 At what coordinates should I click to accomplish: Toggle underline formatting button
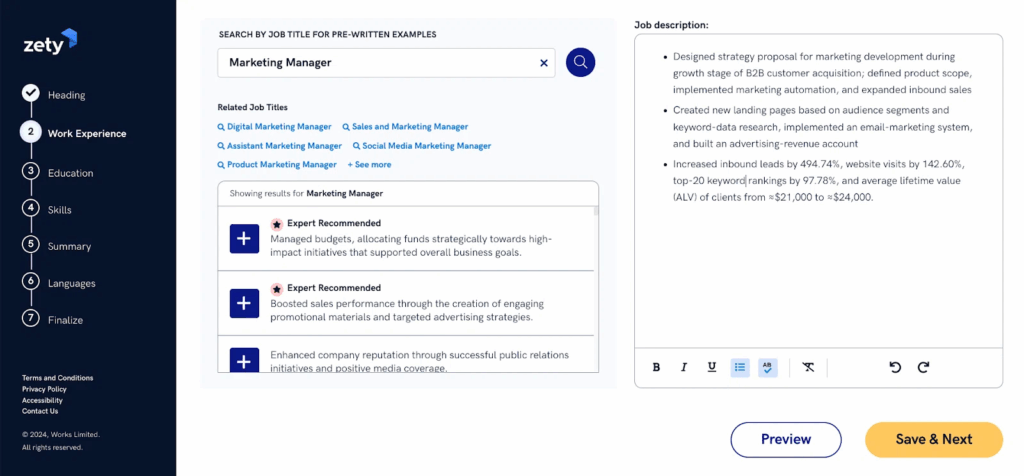tap(712, 367)
